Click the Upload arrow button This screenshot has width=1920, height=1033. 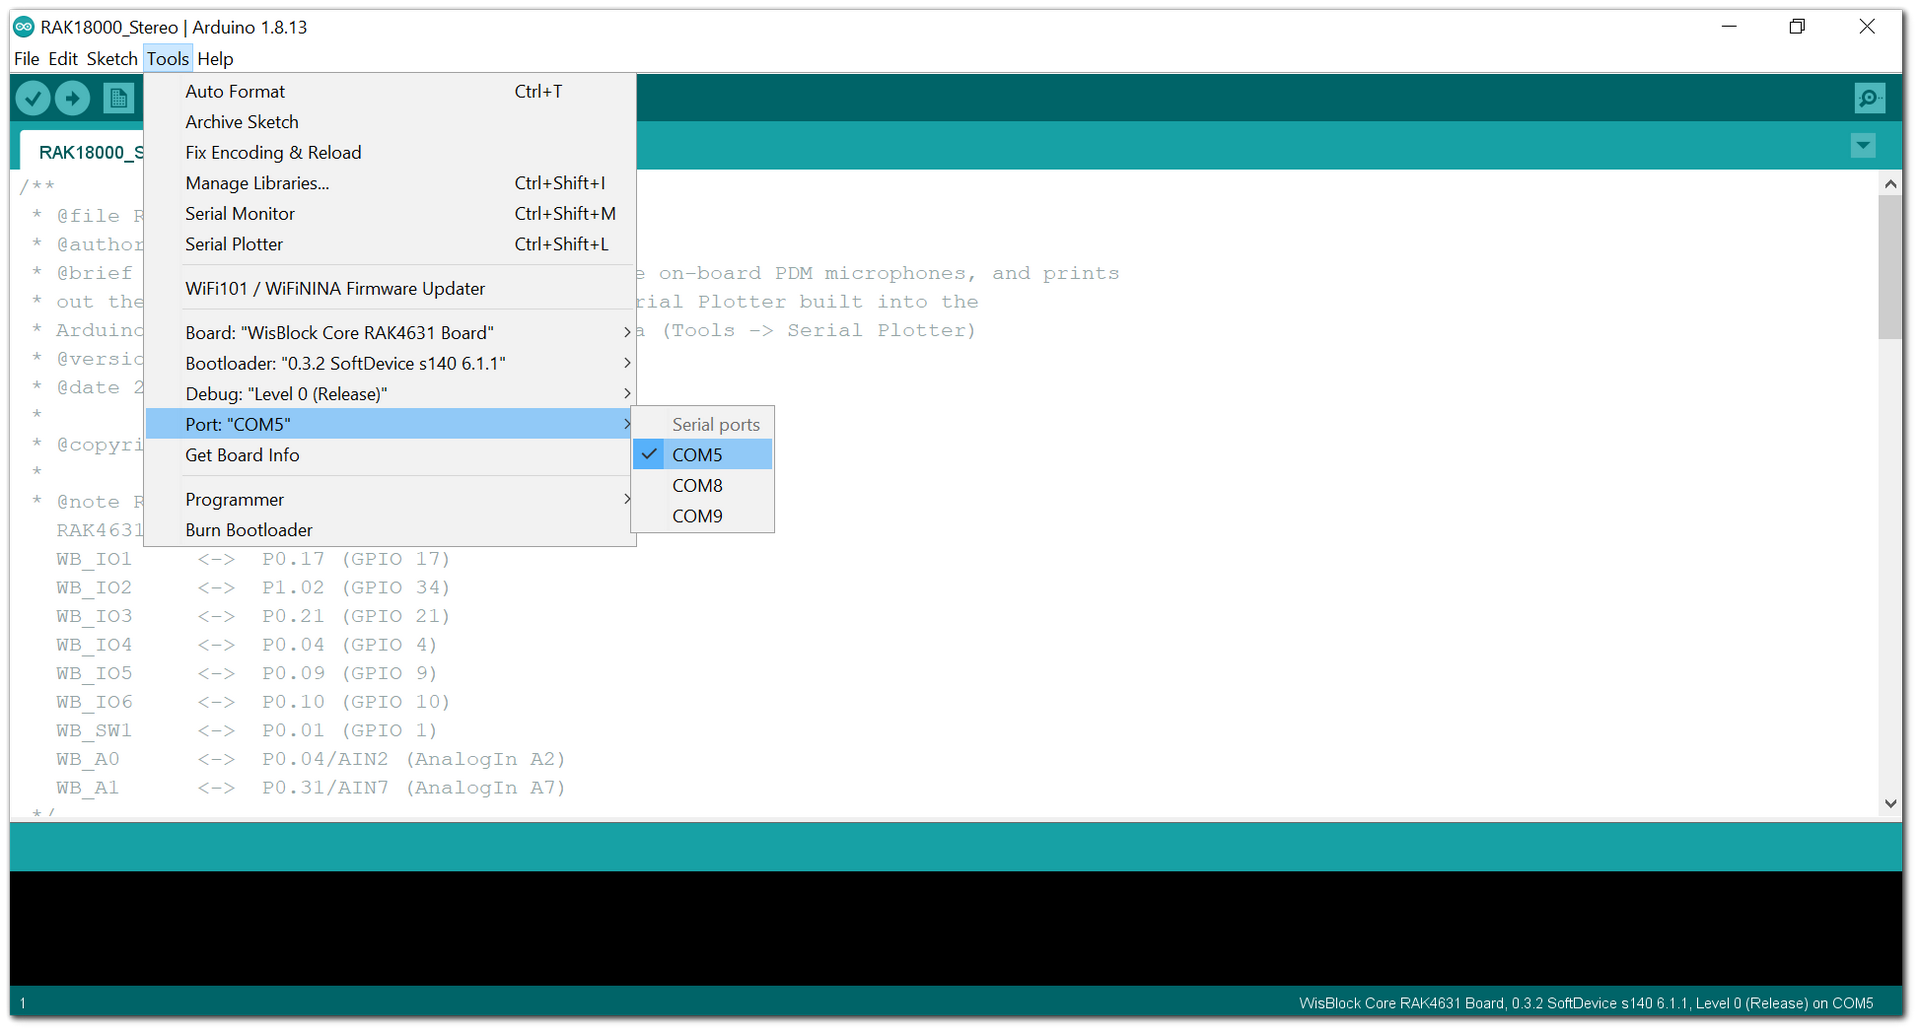(x=72, y=98)
